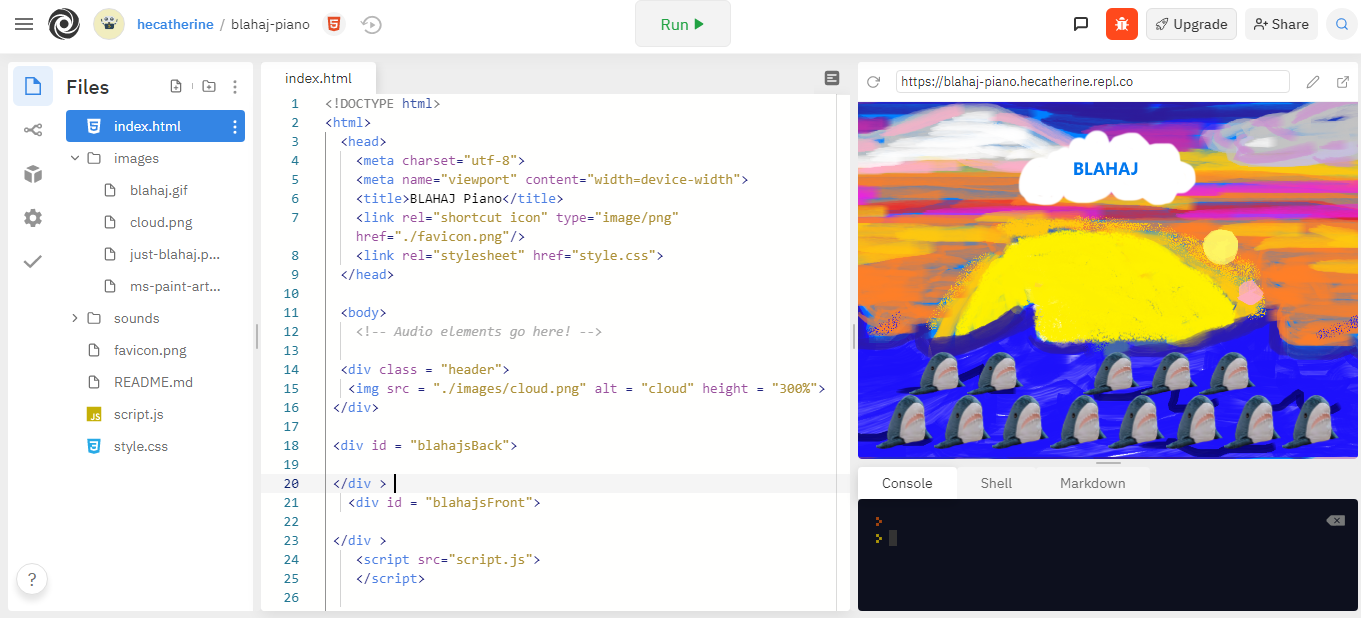Open the hecatherine user avatar
This screenshot has width=1361, height=618.
[x=109, y=24]
